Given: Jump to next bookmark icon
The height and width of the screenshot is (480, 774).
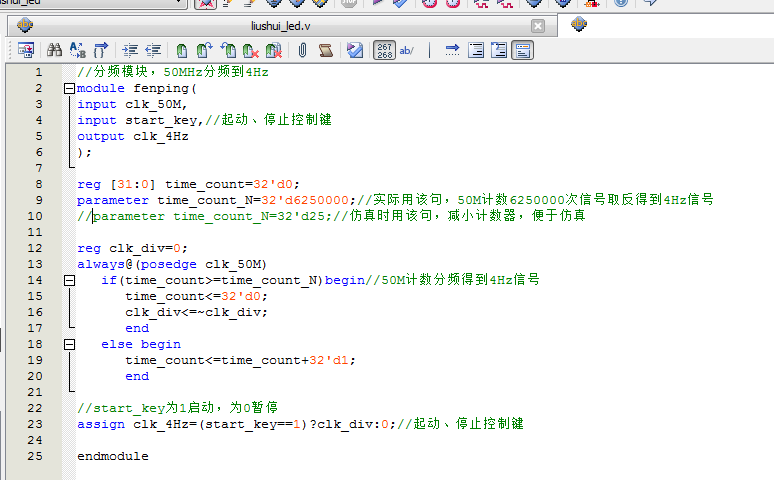Looking at the screenshot, I should [204, 49].
